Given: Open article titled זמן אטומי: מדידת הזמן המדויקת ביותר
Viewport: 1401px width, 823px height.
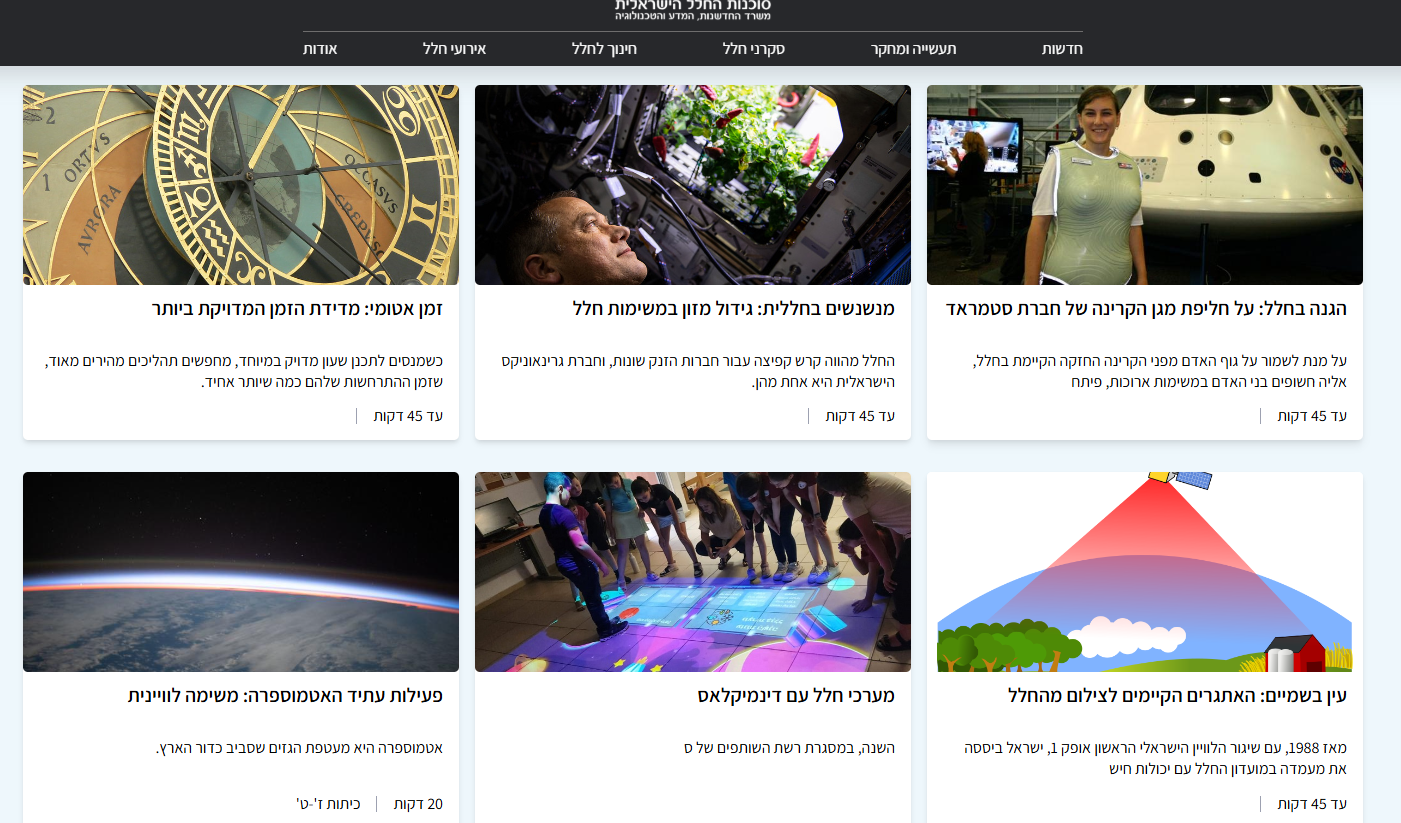Looking at the screenshot, I should pos(297,309).
